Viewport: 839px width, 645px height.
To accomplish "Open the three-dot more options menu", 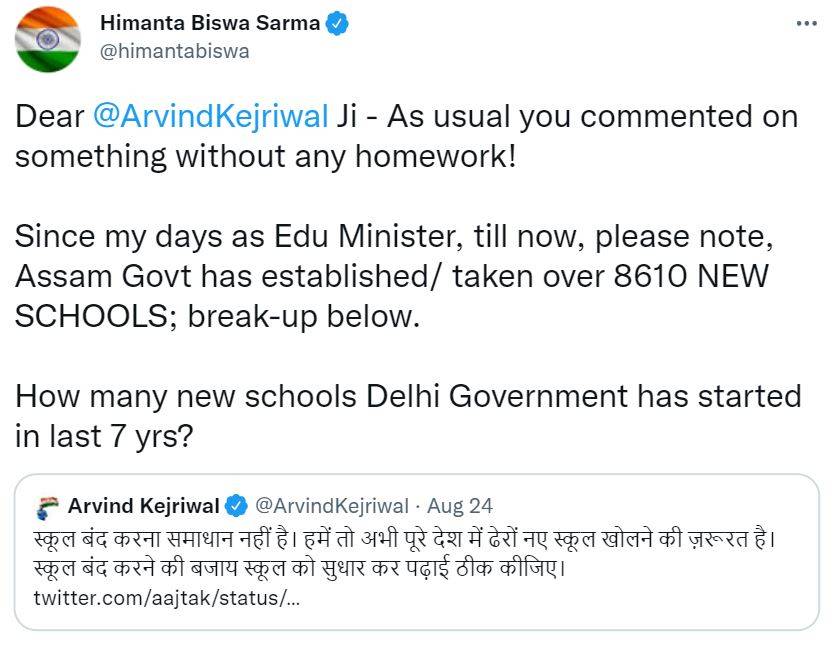I will pos(806,24).
